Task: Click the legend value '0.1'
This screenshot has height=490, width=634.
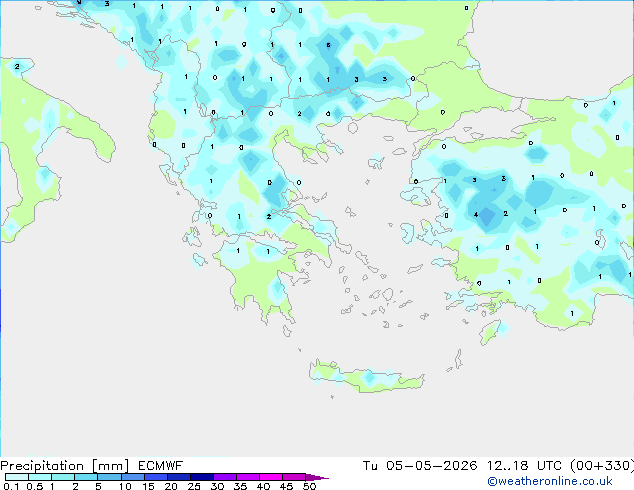Action: click(11, 486)
